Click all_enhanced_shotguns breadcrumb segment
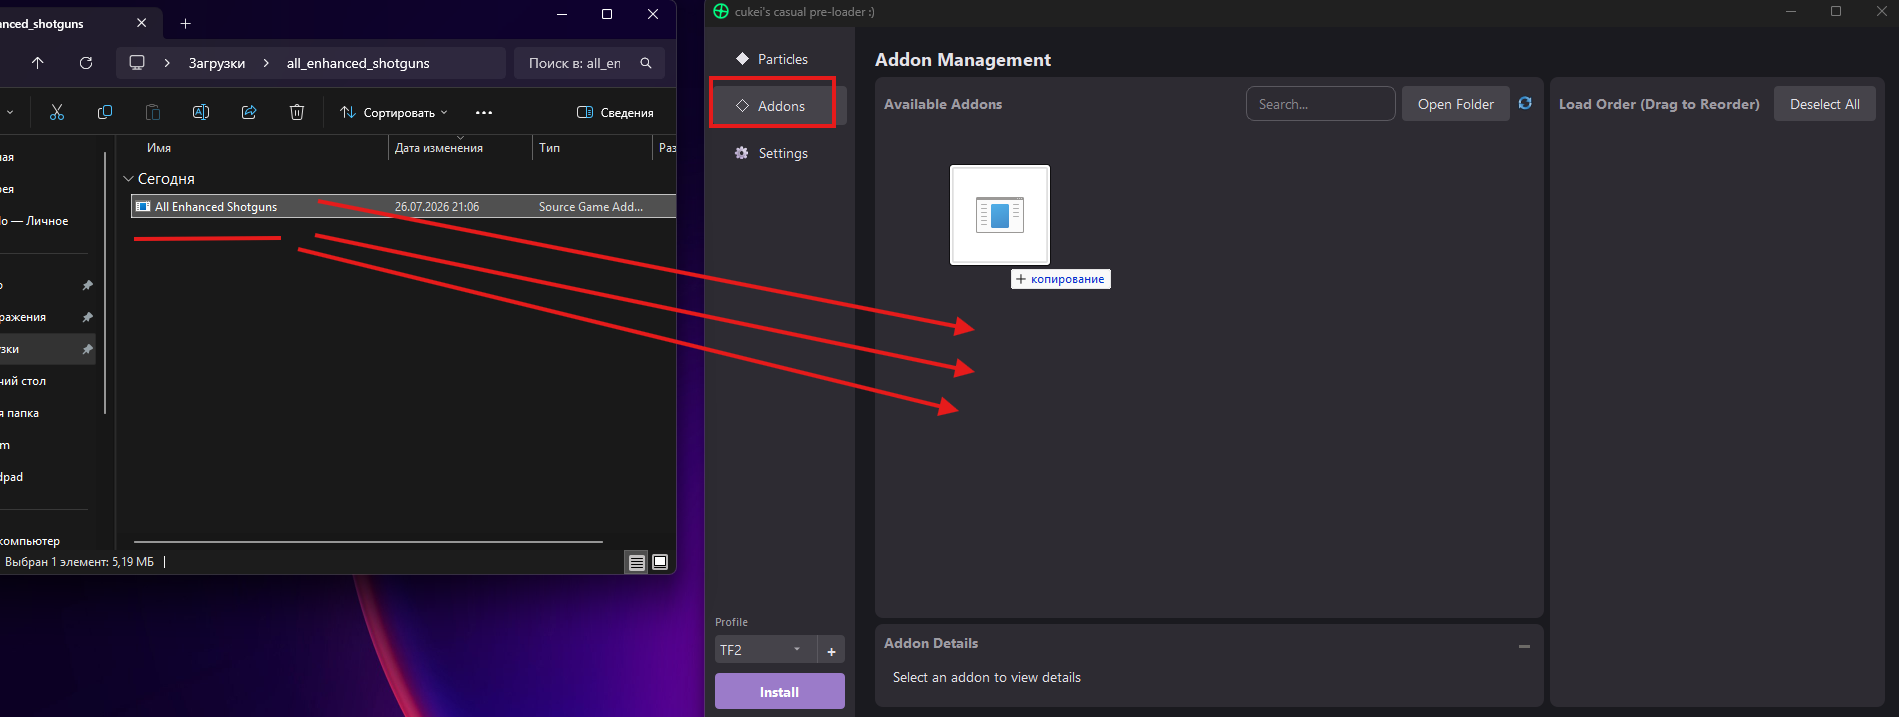Screen dimensions: 1899x717 click(x=358, y=63)
